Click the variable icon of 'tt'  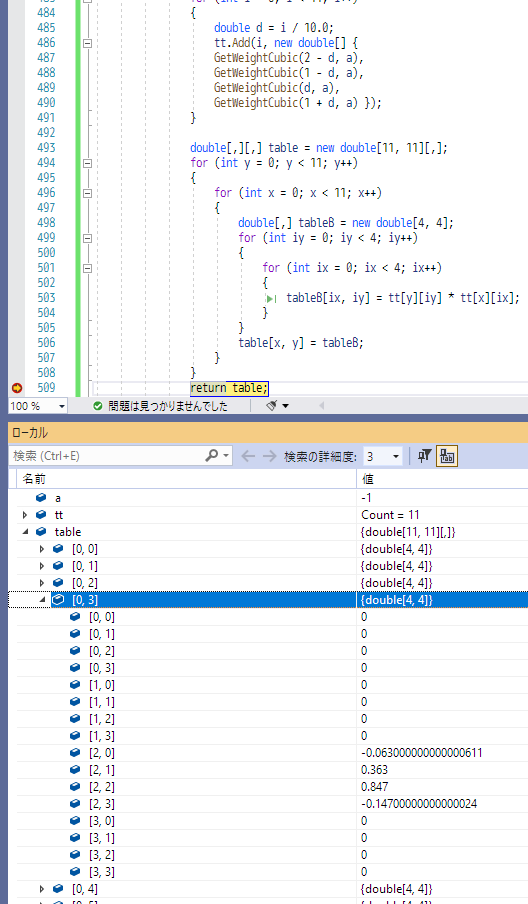[x=41, y=514]
